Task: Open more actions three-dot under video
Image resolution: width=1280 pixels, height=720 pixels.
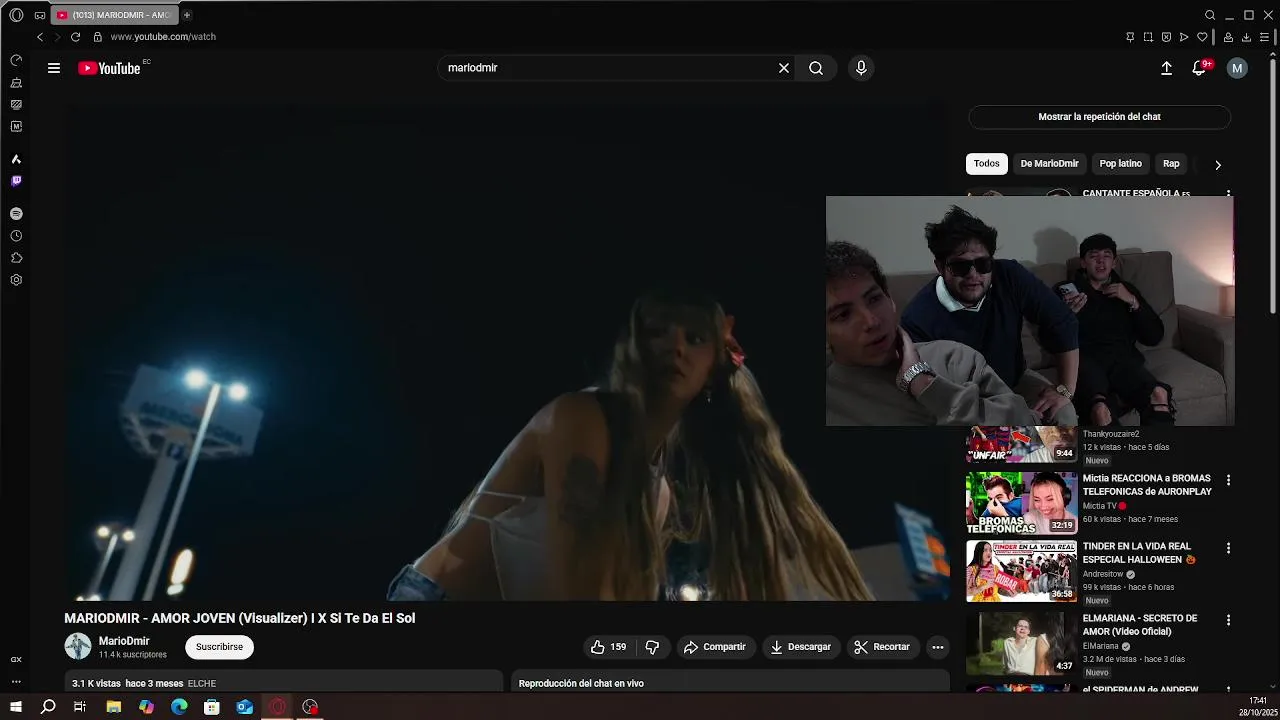Action: pyautogui.click(x=938, y=647)
